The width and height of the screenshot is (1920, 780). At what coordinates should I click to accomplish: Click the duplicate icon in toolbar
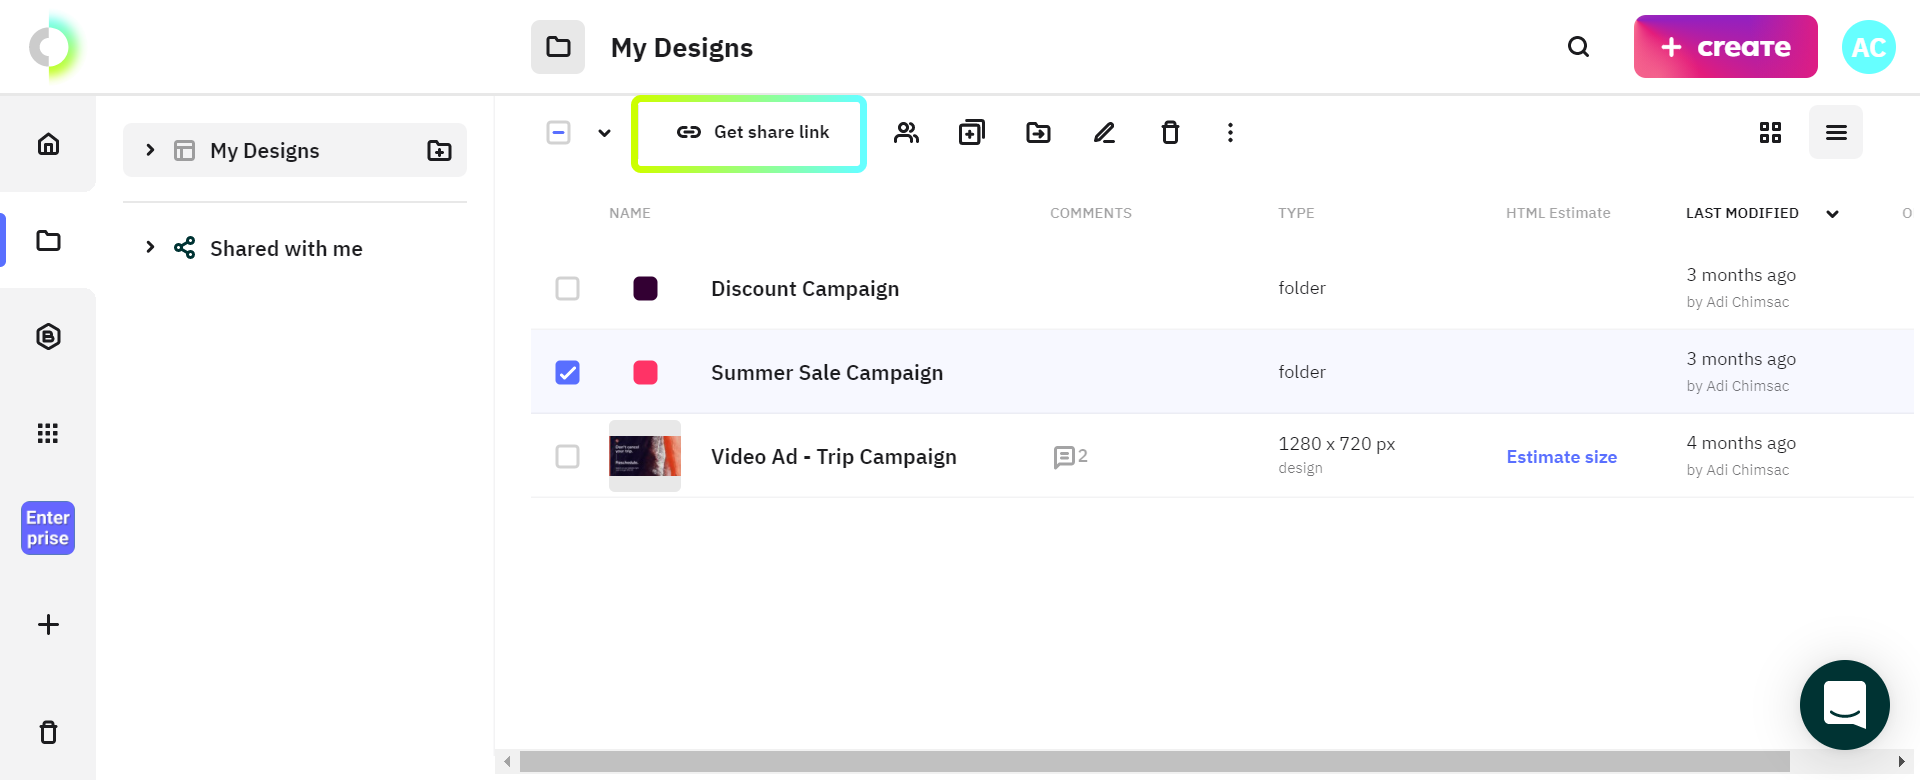pos(971,132)
